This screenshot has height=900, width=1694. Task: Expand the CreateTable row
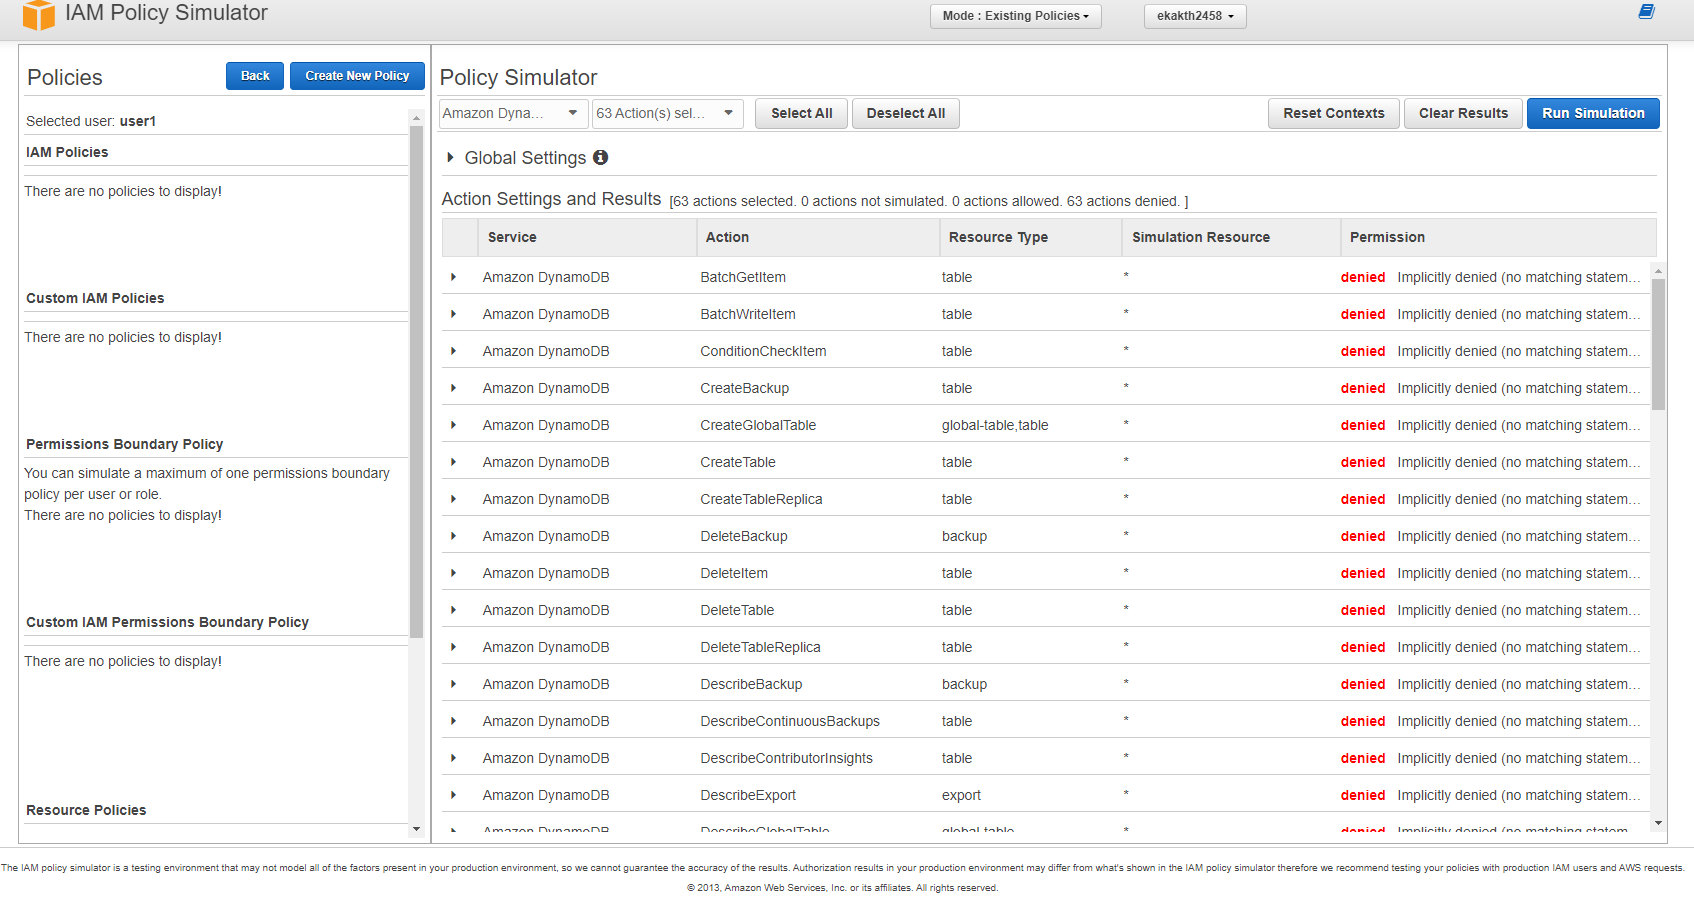(x=453, y=462)
